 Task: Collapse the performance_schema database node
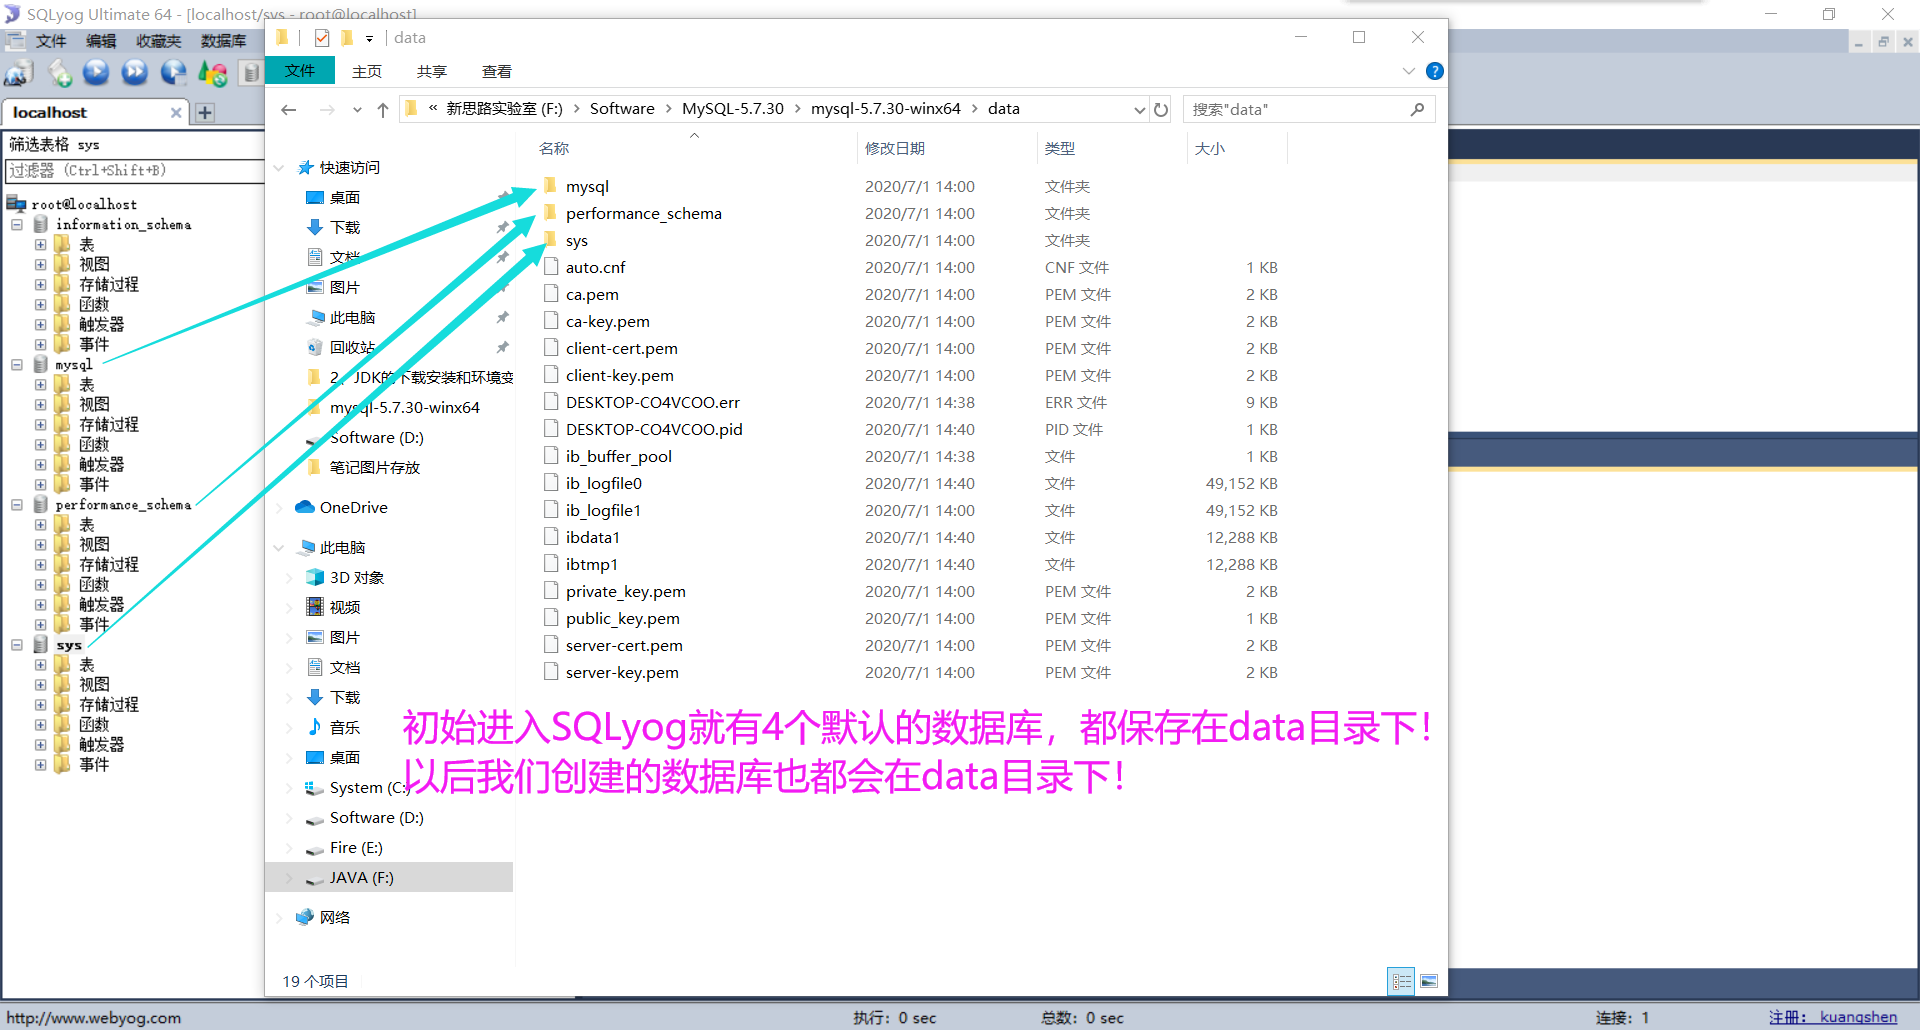[17, 504]
